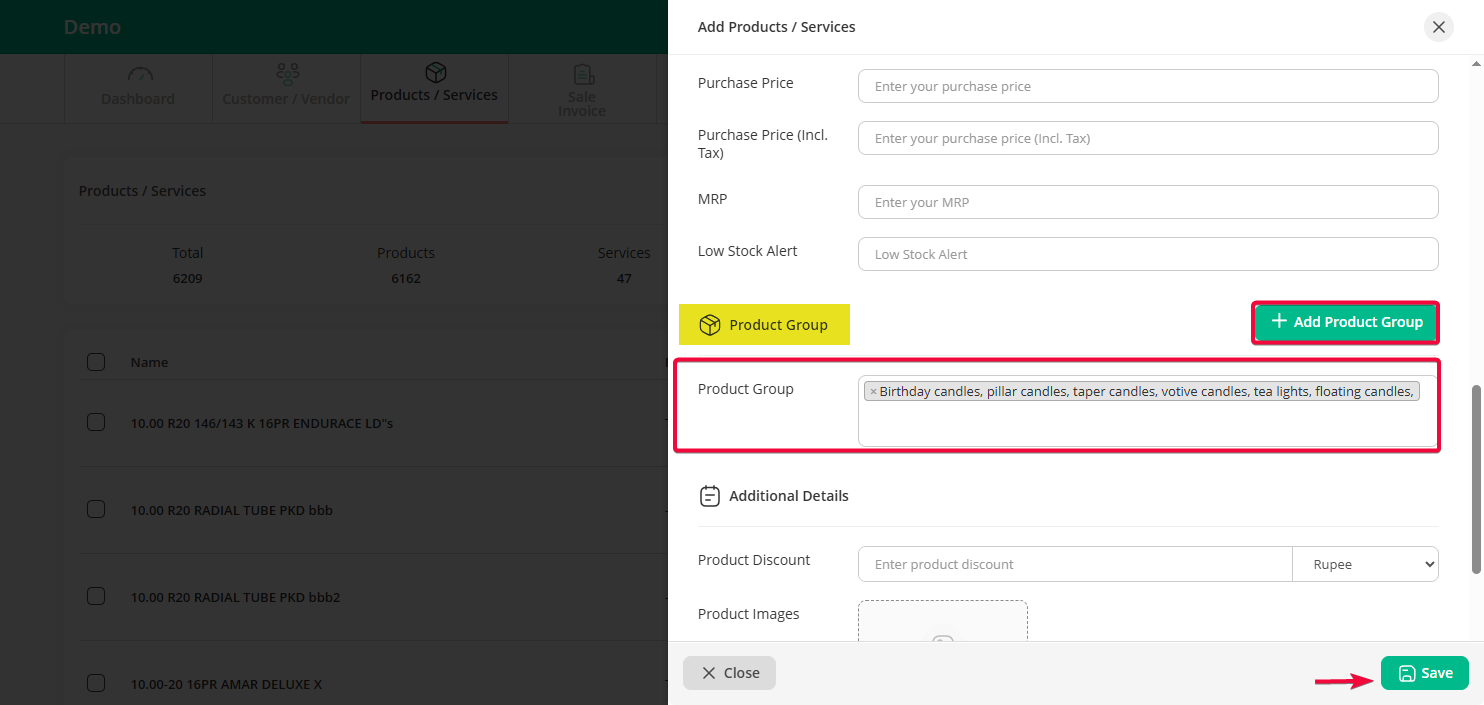Remove the Birthday candles group tag
1484x705 pixels.
pos(873,392)
